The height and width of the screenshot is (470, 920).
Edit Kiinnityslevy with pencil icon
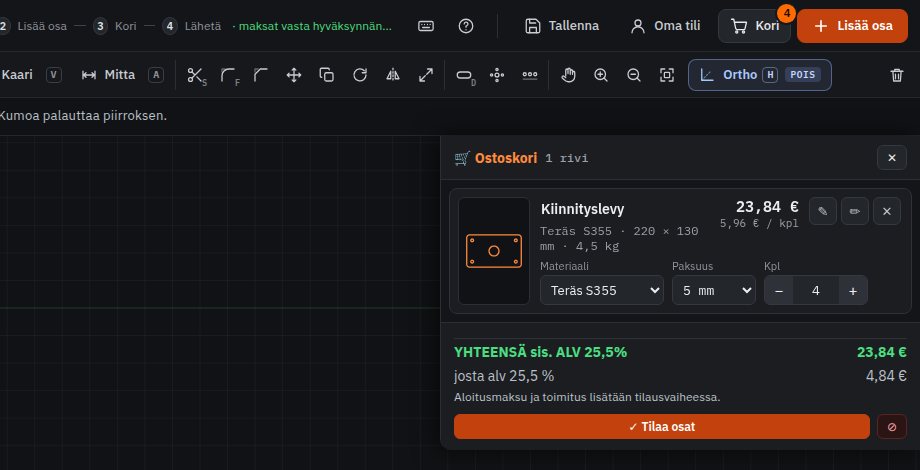[823, 211]
